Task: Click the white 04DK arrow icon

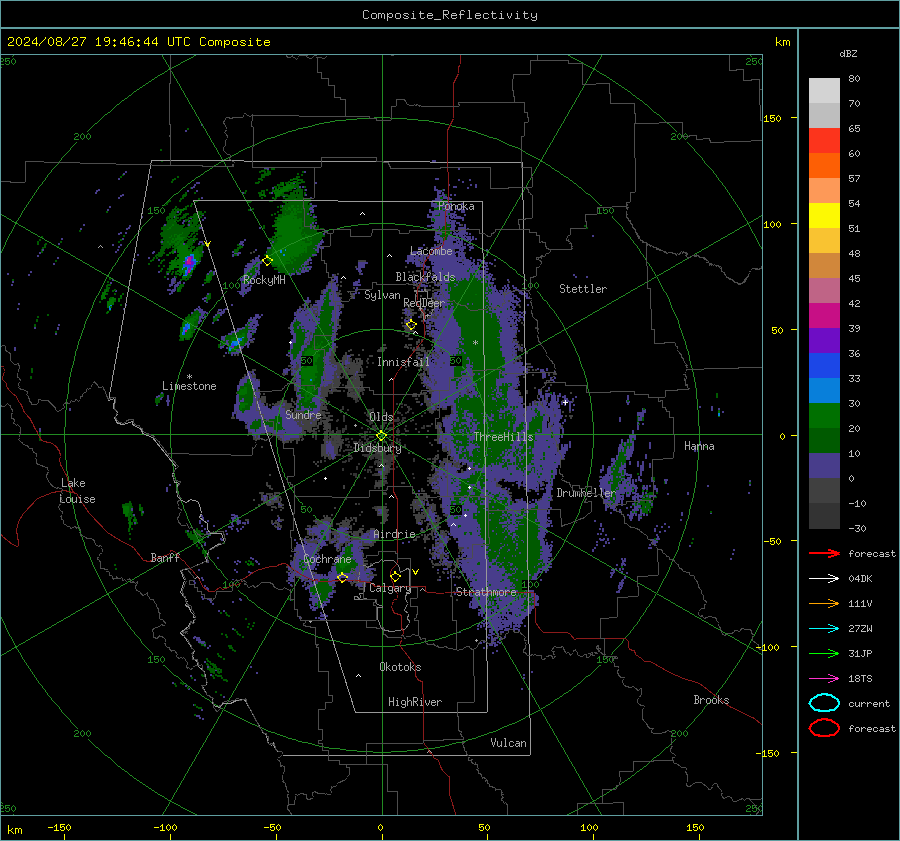Action: pyautogui.click(x=824, y=578)
